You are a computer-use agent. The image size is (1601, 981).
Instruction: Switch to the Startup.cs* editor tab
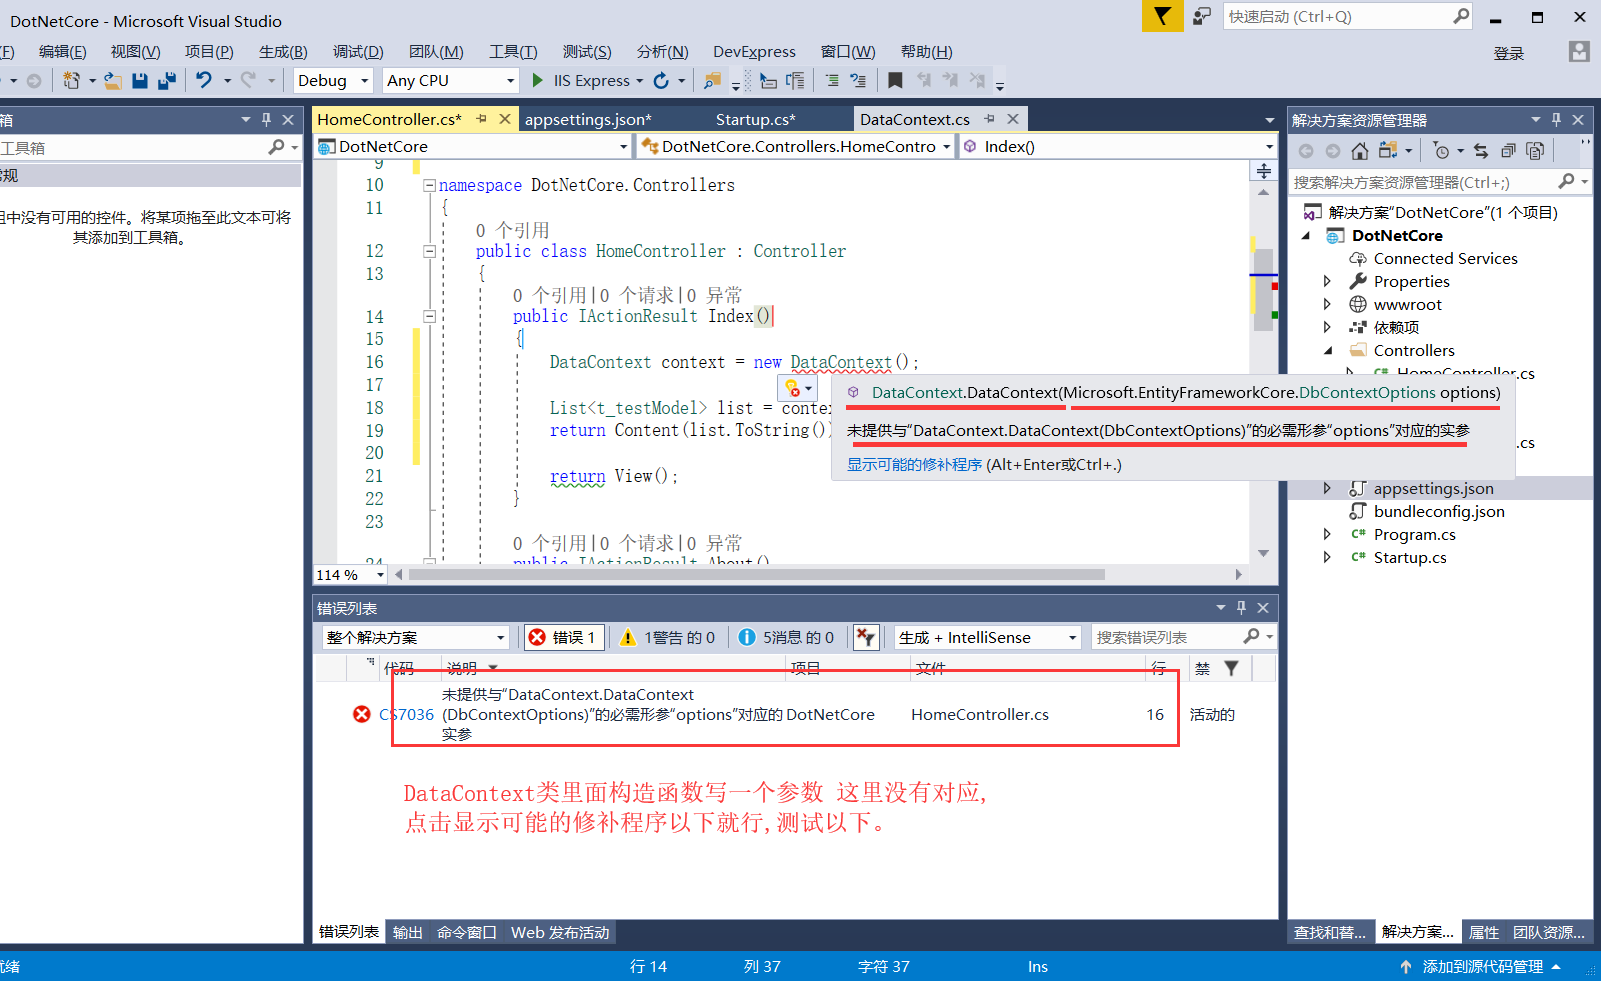pos(755,119)
